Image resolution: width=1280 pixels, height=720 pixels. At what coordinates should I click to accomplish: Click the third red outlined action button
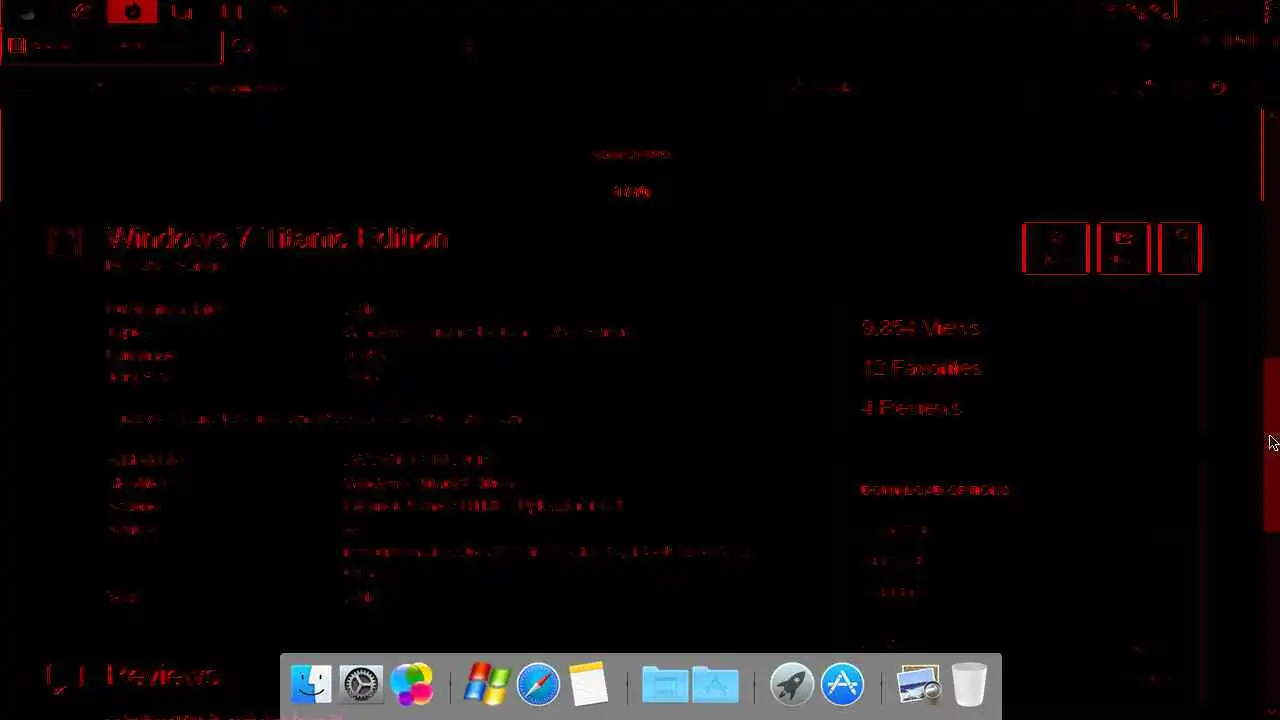coord(1179,248)
